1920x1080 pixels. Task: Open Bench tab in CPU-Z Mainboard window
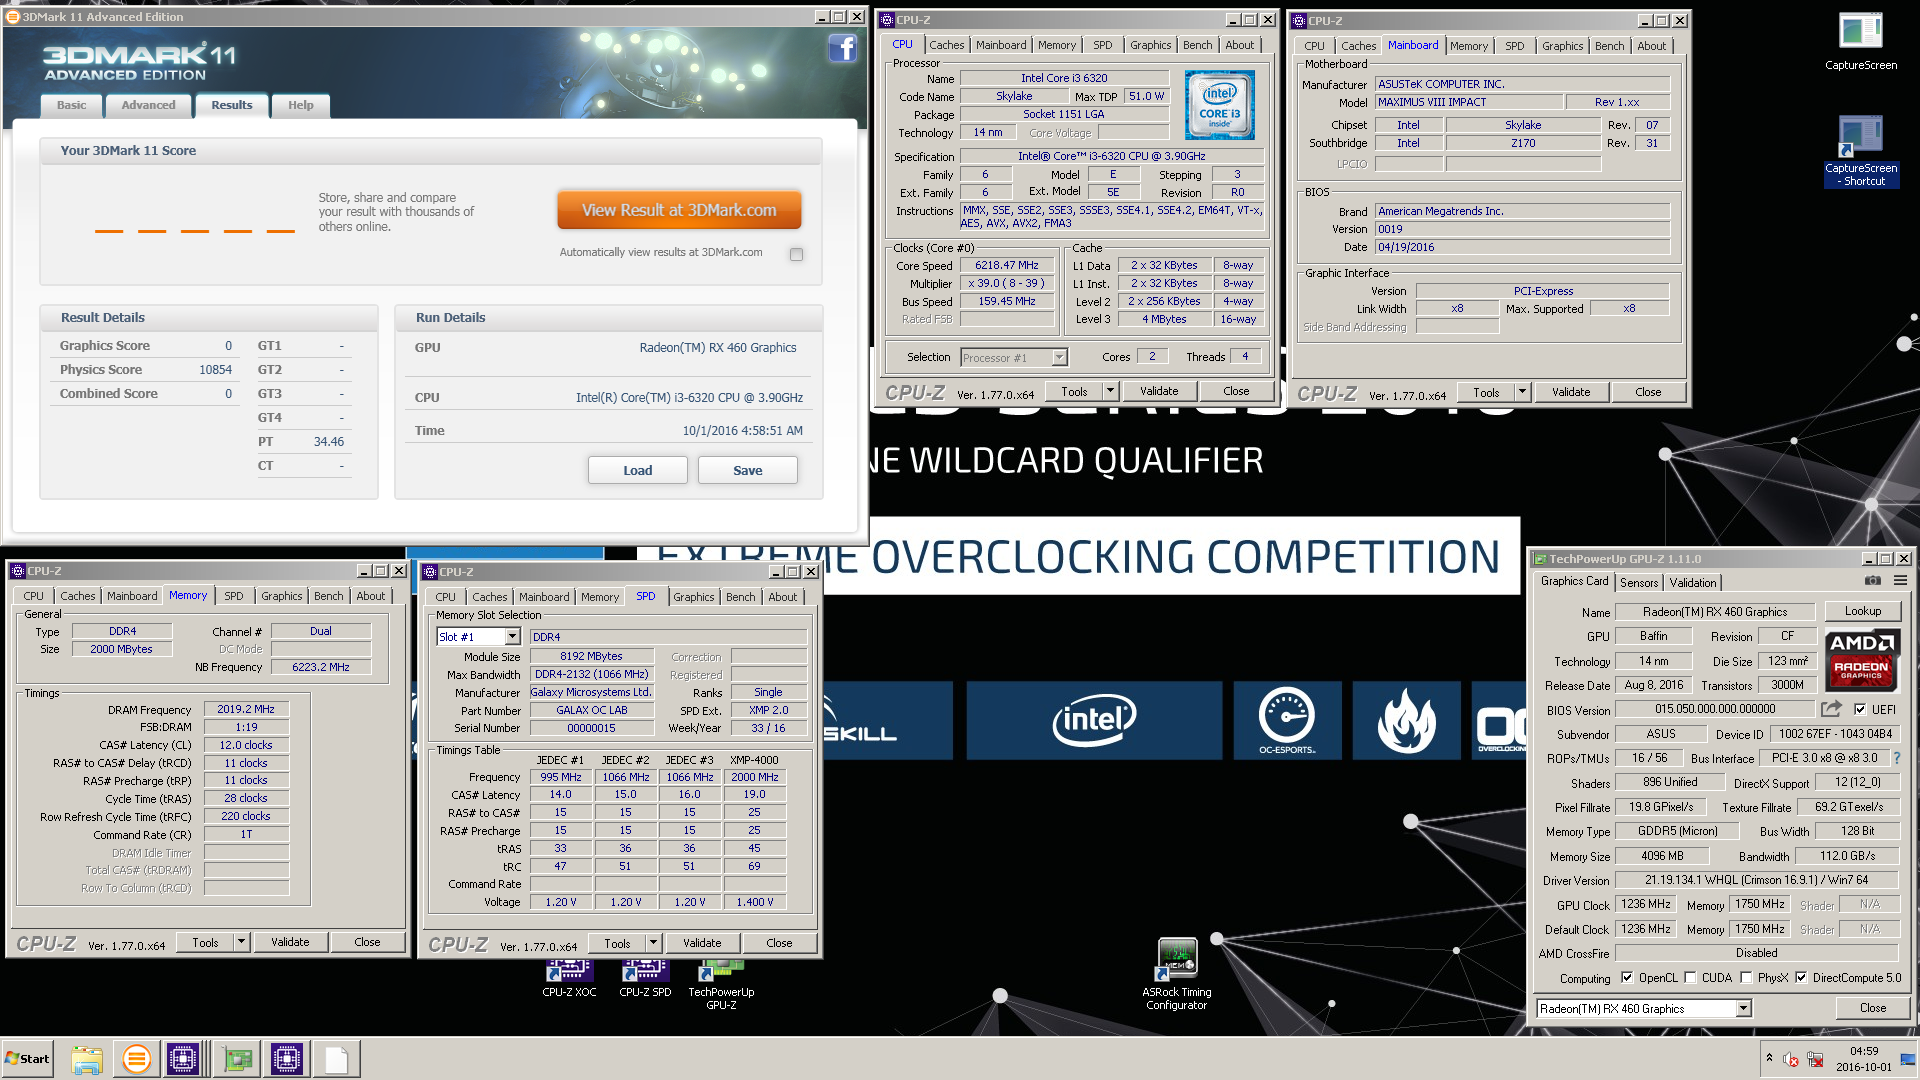(x=1609, y=46)
